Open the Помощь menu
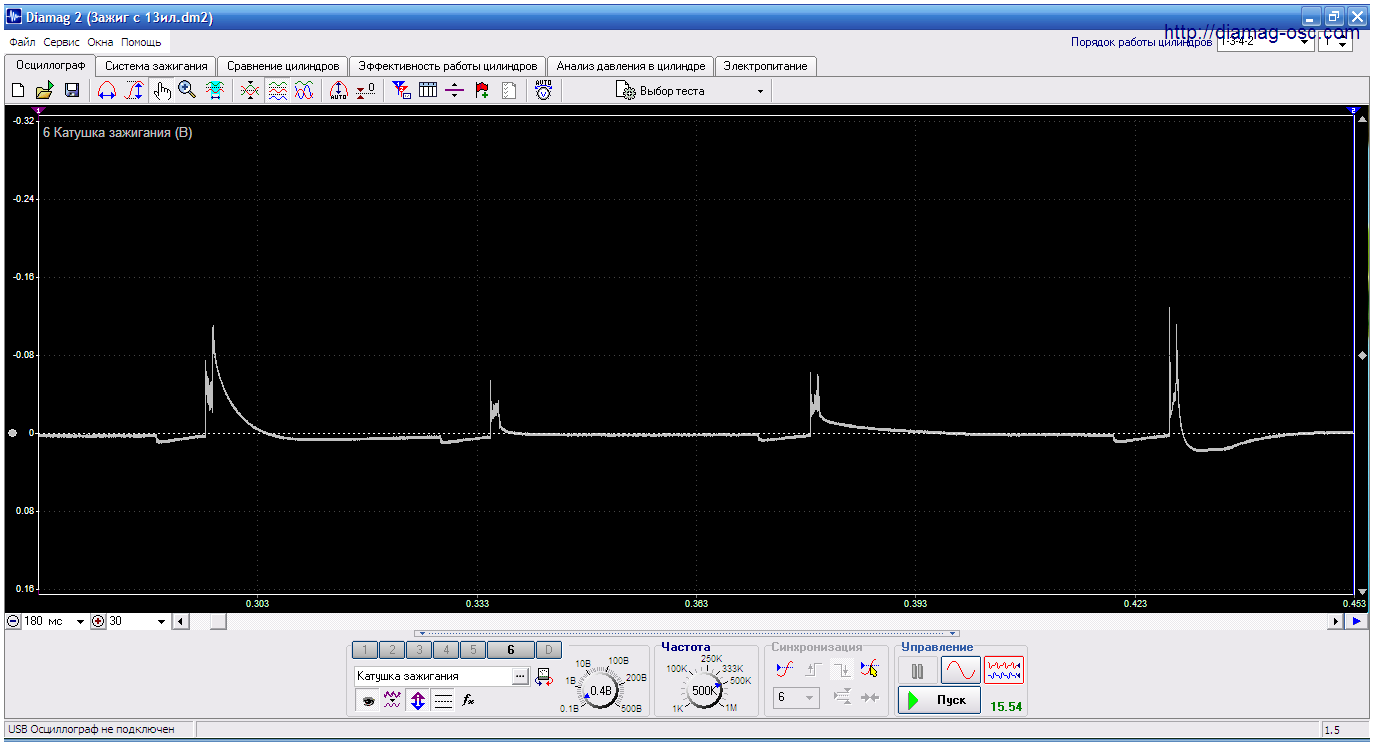 click(x=141, y=42)
